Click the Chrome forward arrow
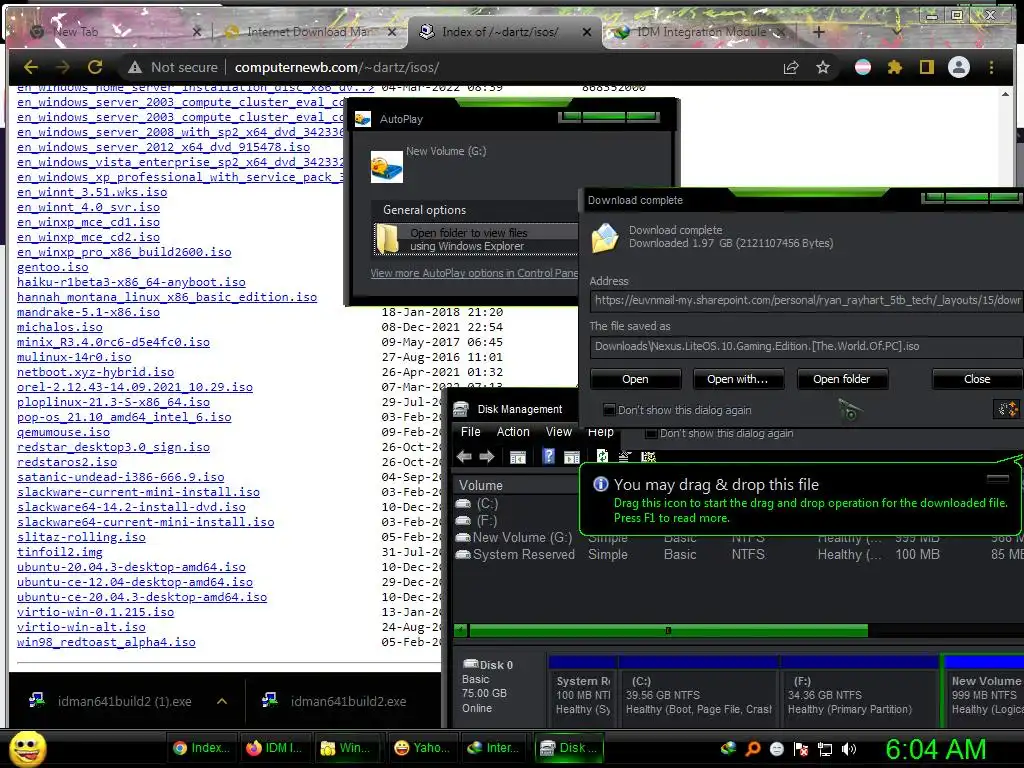This screenshot has width=1024, height=768. click(63, 67)
